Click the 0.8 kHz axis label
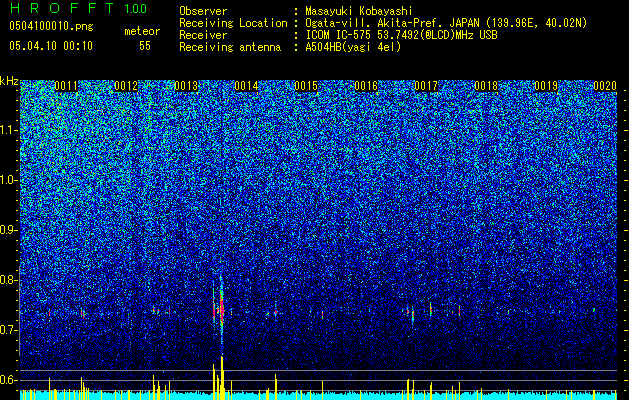Image resolution: width=629 pixels, height=400 pixels. 8,280
